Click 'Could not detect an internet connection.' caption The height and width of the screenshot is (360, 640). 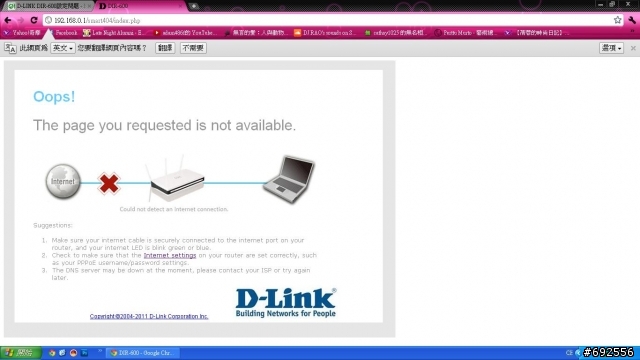point(174,209)
